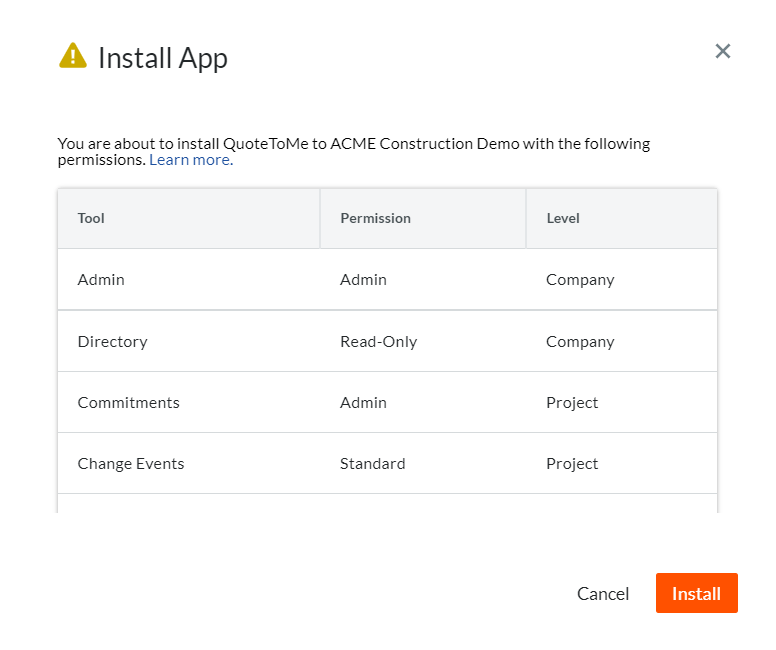
Task: Click the Tool column header
Action: (91, 218)
